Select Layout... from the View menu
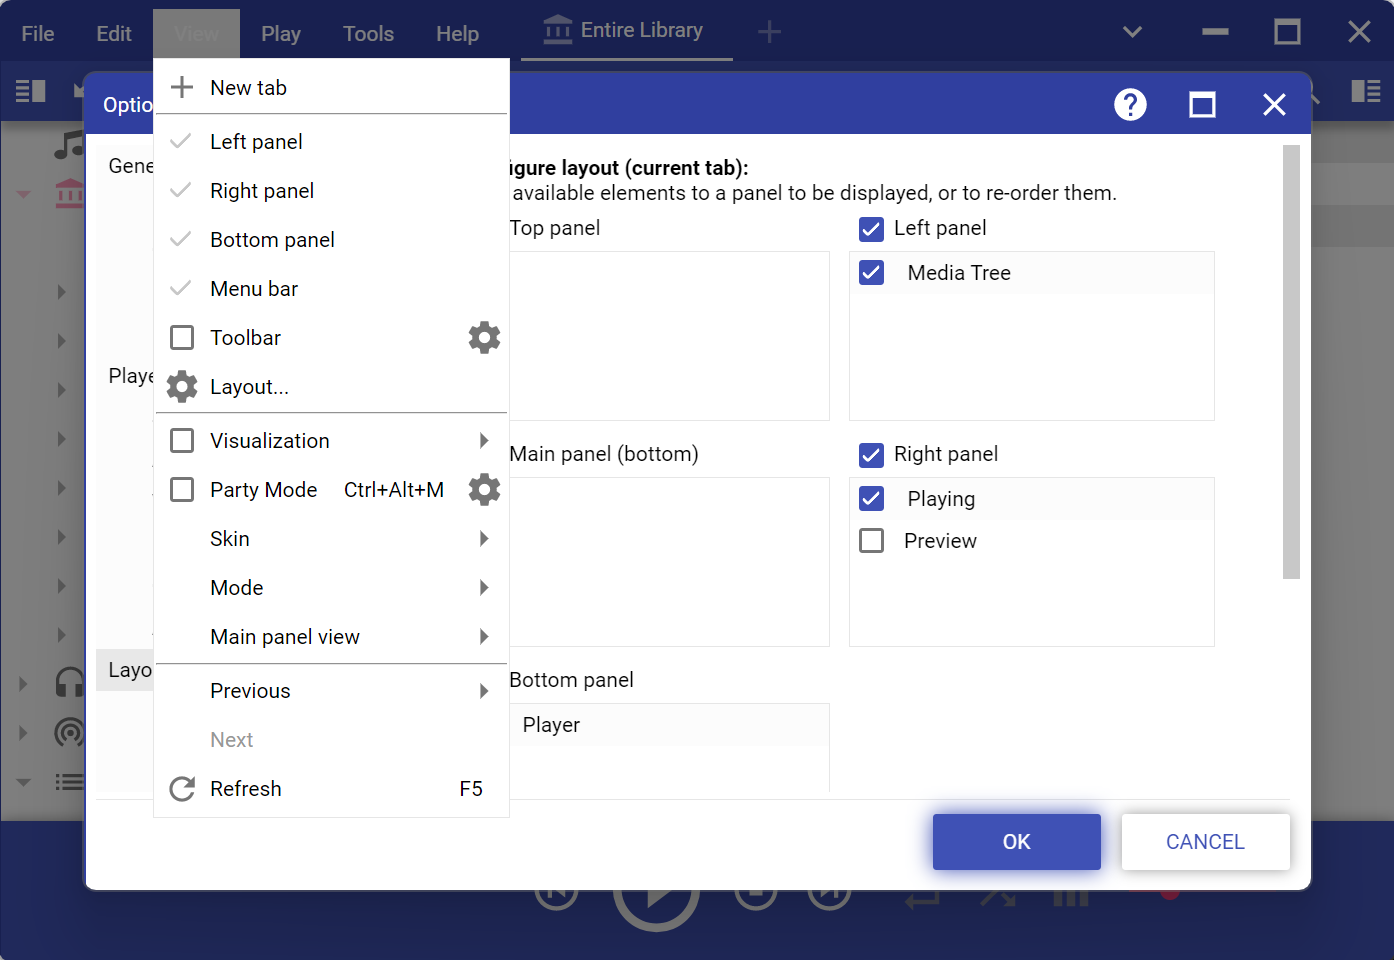The width and height of the screenshot is (1394, 960). [x=249, y=387]
